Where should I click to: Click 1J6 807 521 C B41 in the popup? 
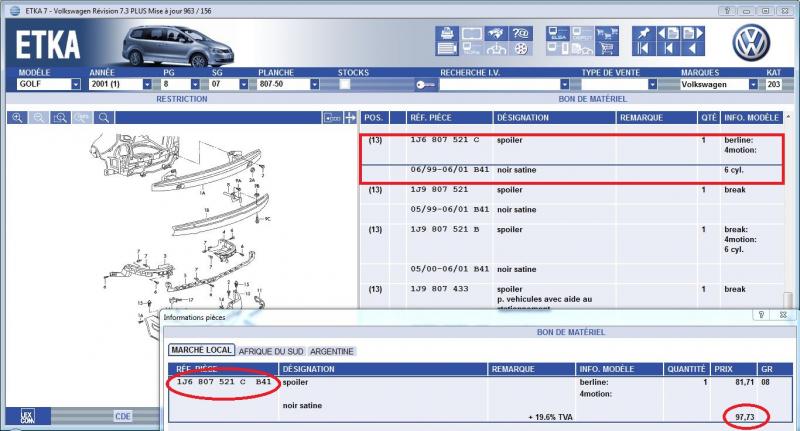click(x=223, y=382)
